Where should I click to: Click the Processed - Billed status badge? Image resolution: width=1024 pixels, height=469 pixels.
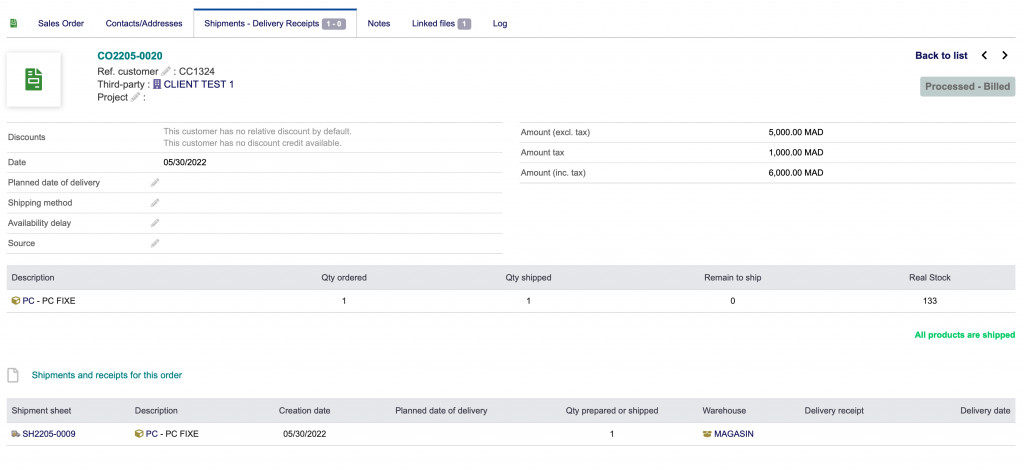(967, 87)
